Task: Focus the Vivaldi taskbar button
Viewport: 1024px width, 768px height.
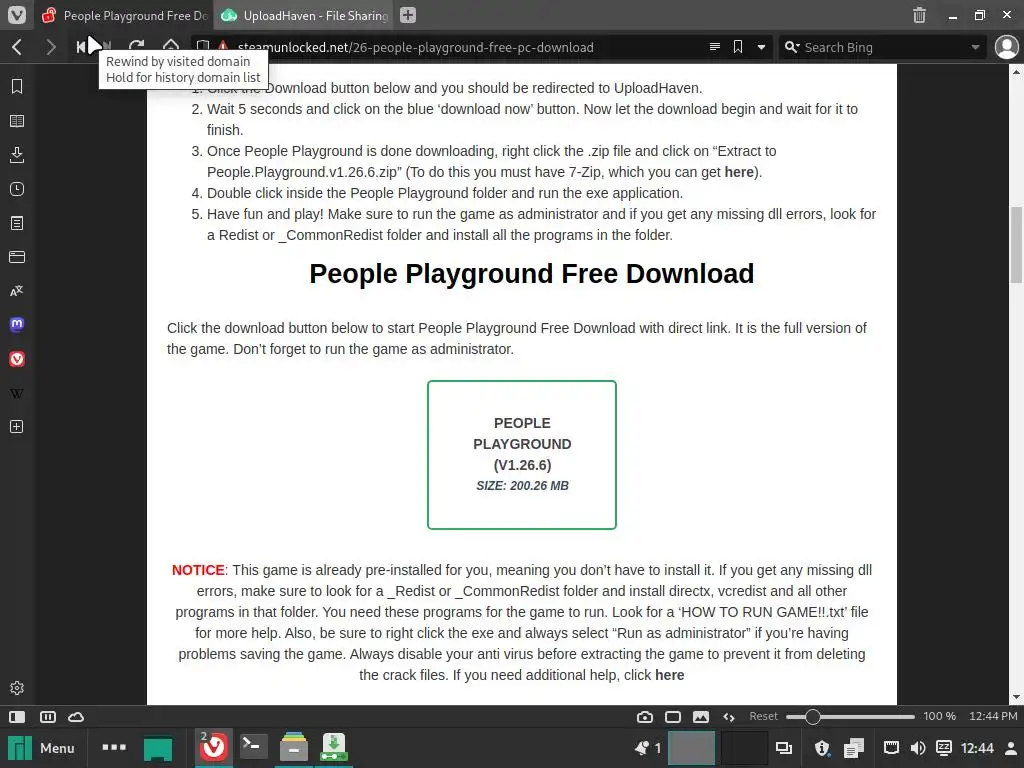Action: [213, 747]
